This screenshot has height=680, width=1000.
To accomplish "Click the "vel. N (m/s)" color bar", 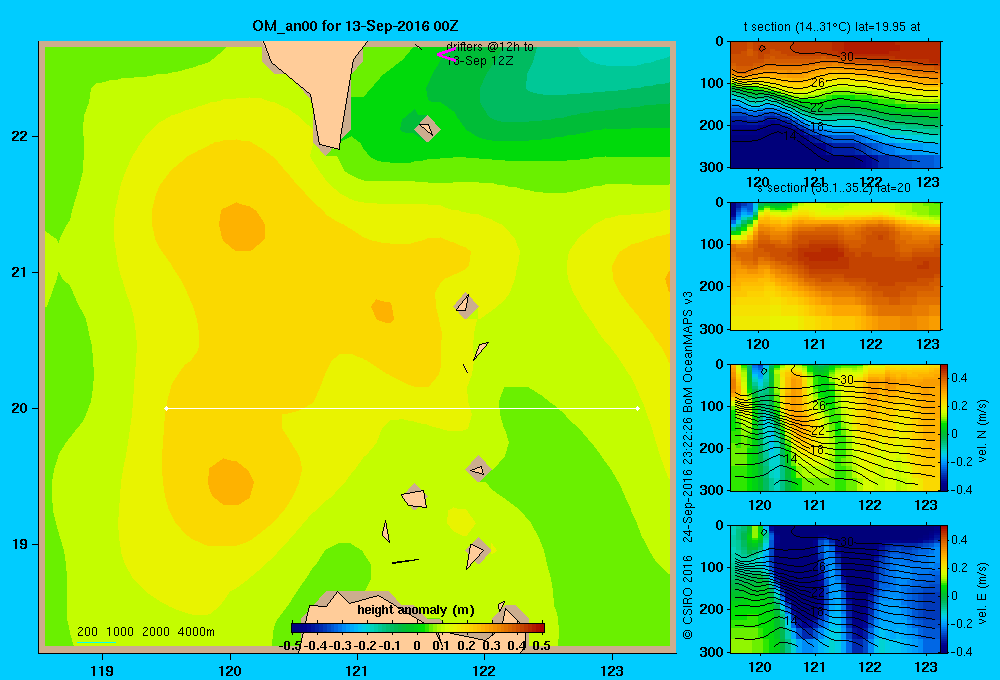I will pos(945,427).
